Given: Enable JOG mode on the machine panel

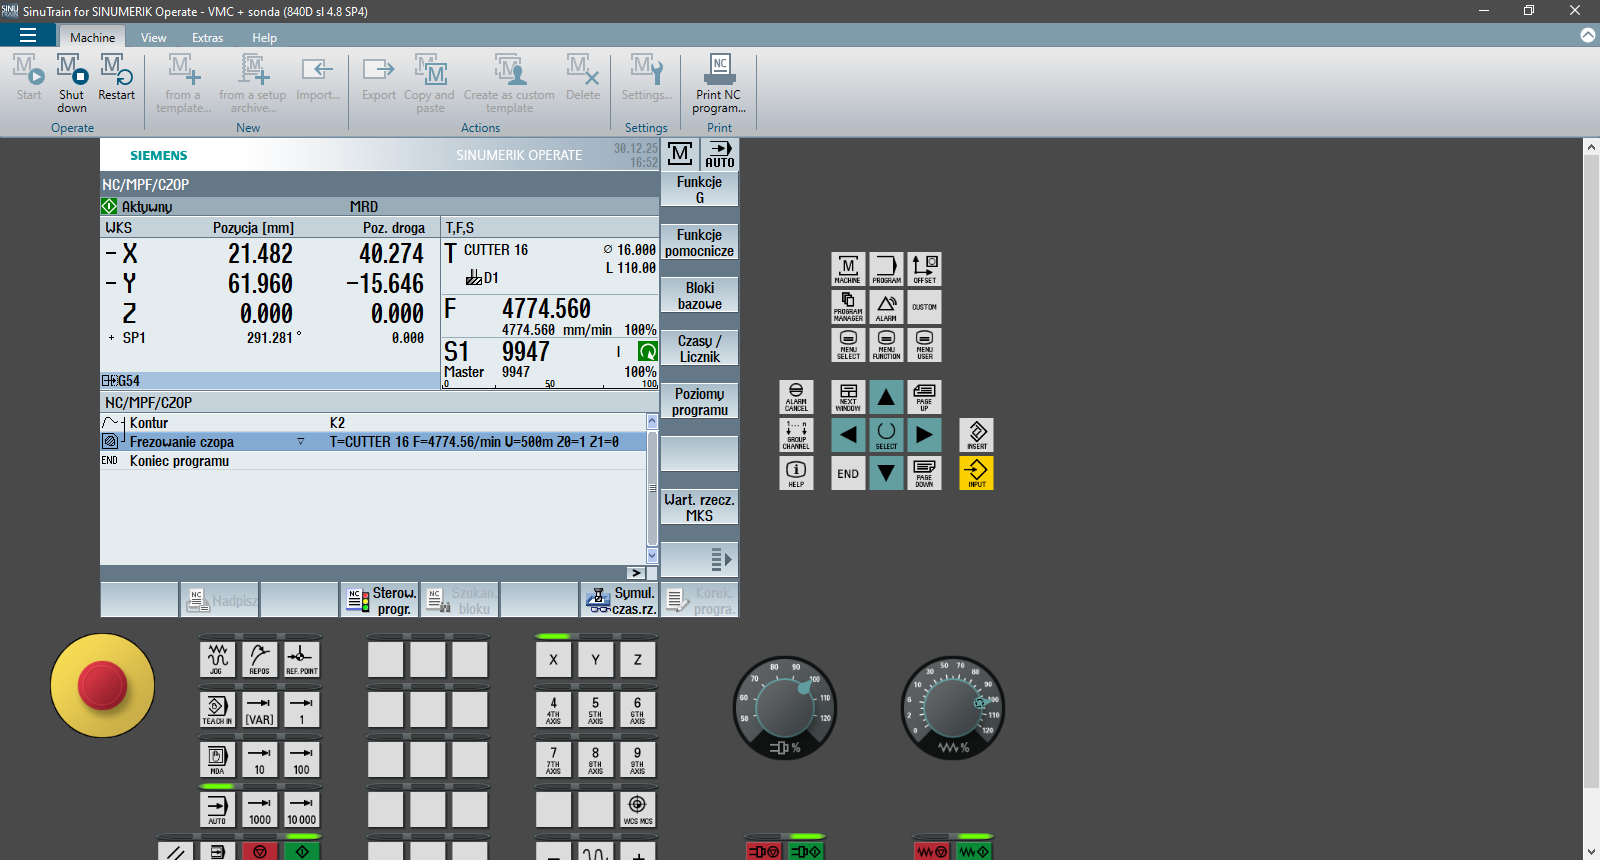Looking at the screenshot, I should [217, 660].
